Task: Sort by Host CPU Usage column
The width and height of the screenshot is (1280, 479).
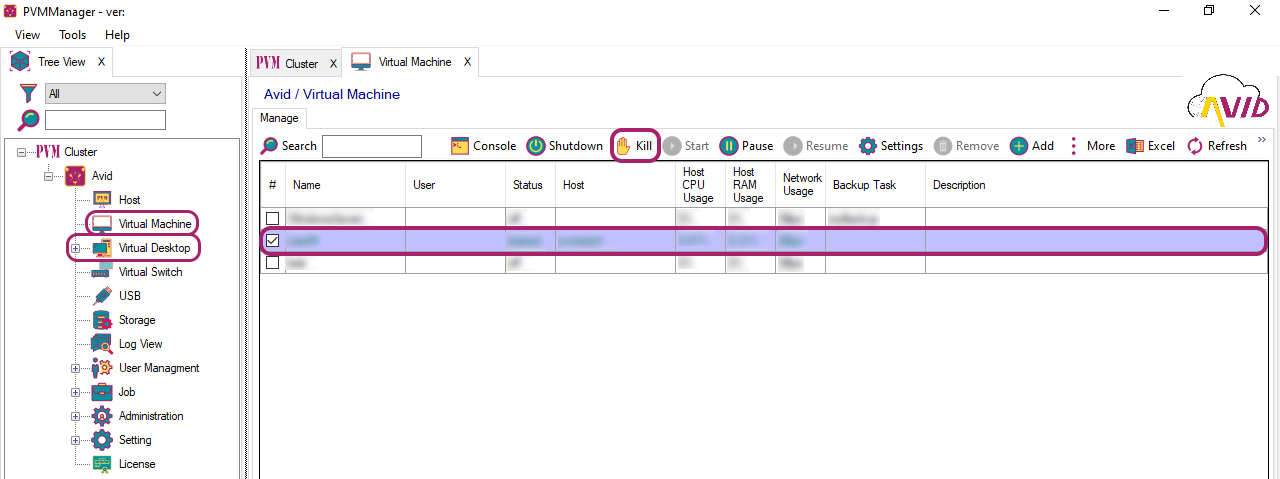Action: (x=700, y=185)
